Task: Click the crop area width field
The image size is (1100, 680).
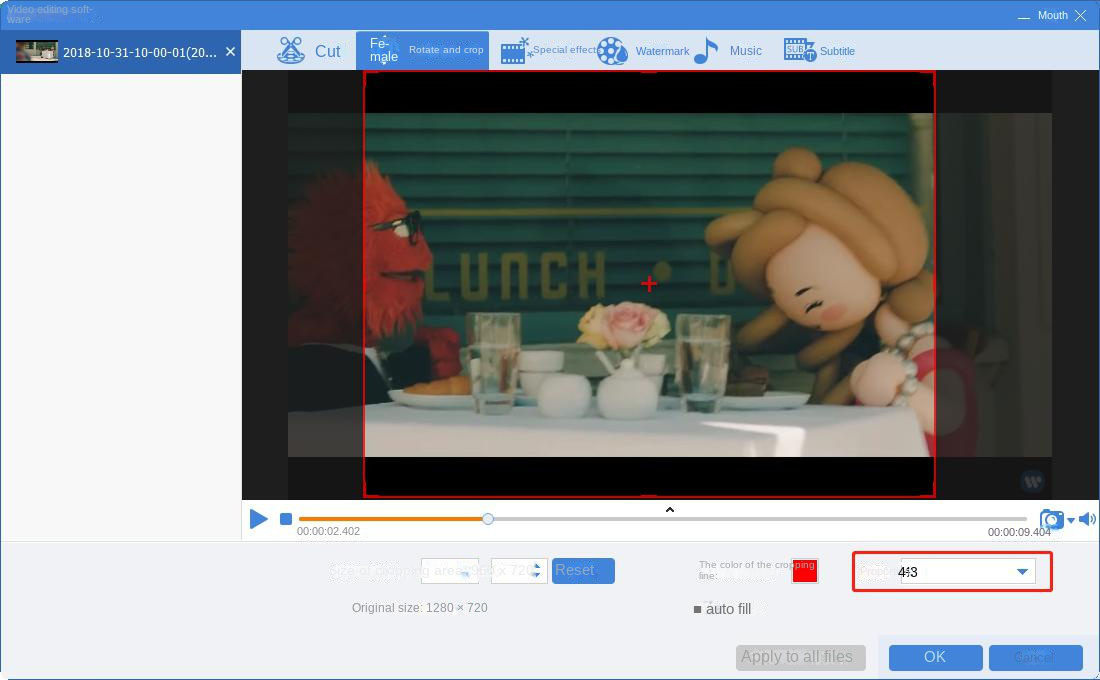Action: tap(449, 571)
